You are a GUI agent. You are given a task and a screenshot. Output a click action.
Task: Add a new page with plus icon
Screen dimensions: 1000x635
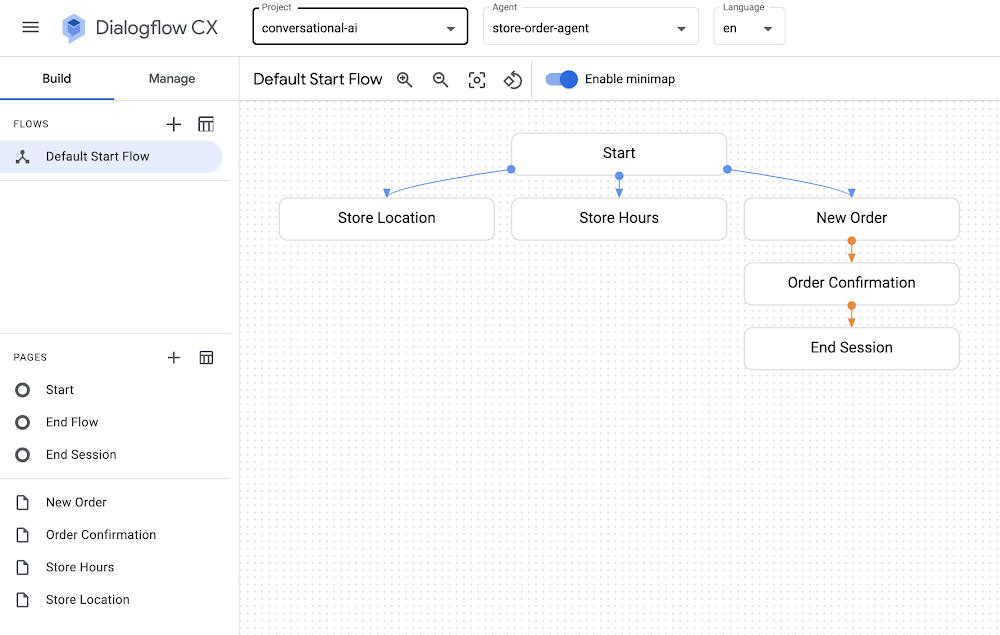coord(173,358)
